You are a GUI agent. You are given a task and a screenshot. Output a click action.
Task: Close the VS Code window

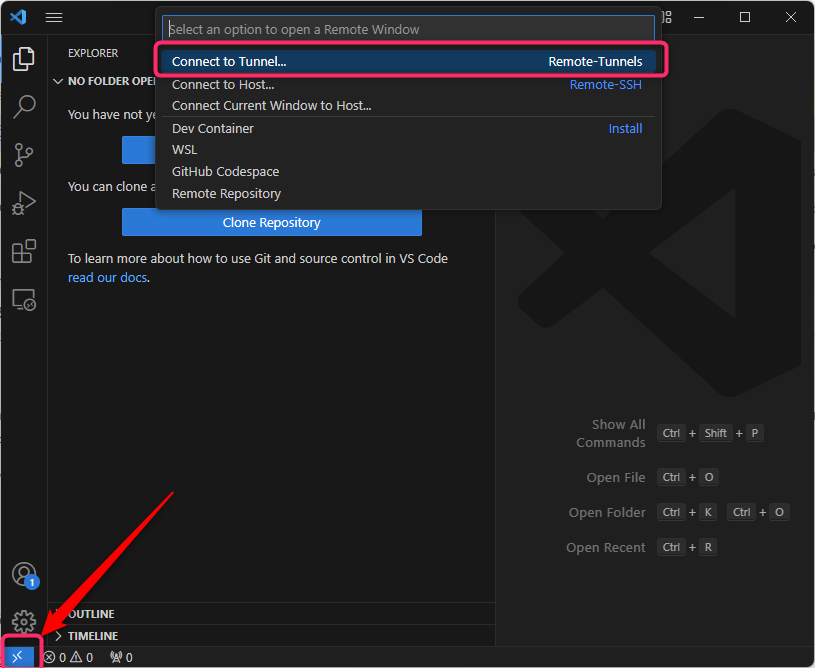pos(791,18)
